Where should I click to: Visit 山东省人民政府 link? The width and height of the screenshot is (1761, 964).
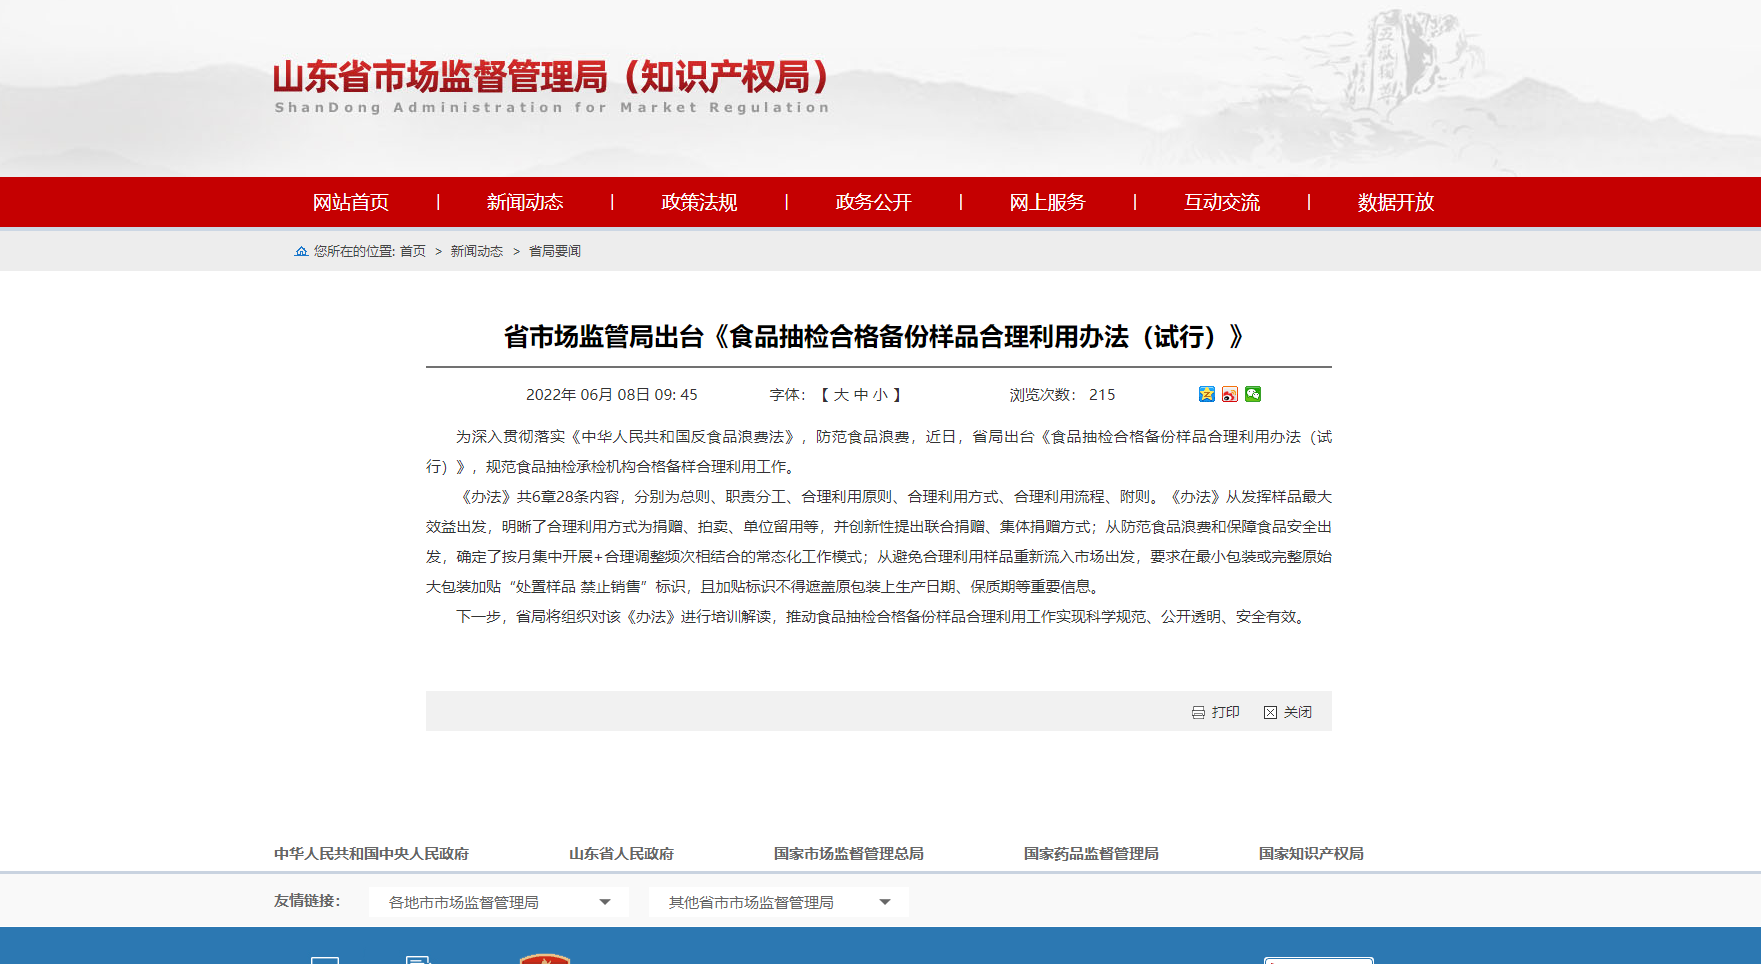621,853
